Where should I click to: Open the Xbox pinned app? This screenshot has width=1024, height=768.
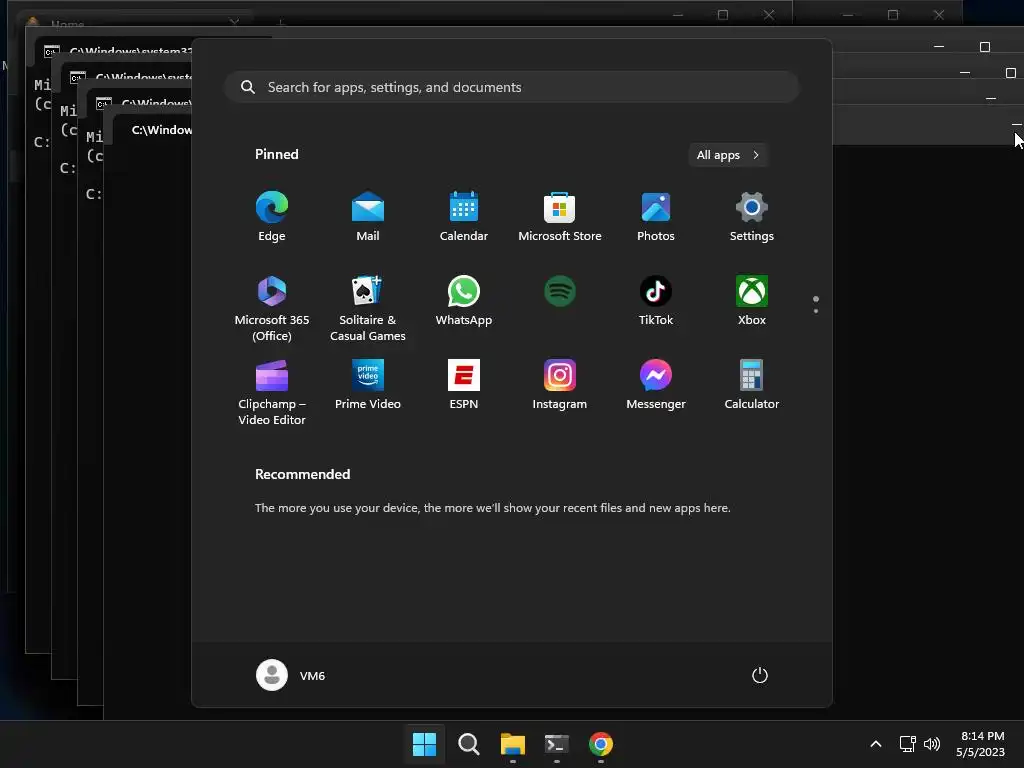click(x=752, y=301)
